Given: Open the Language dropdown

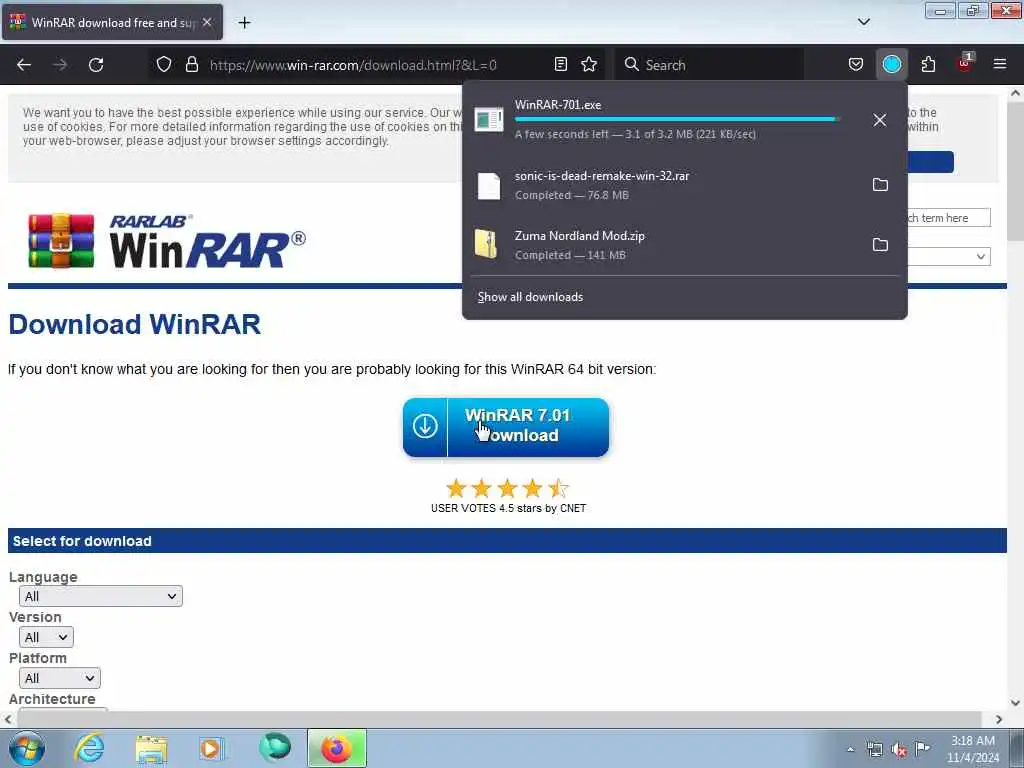Looking at the screenshot, I should pyautogui.click(x=101, y=596).
